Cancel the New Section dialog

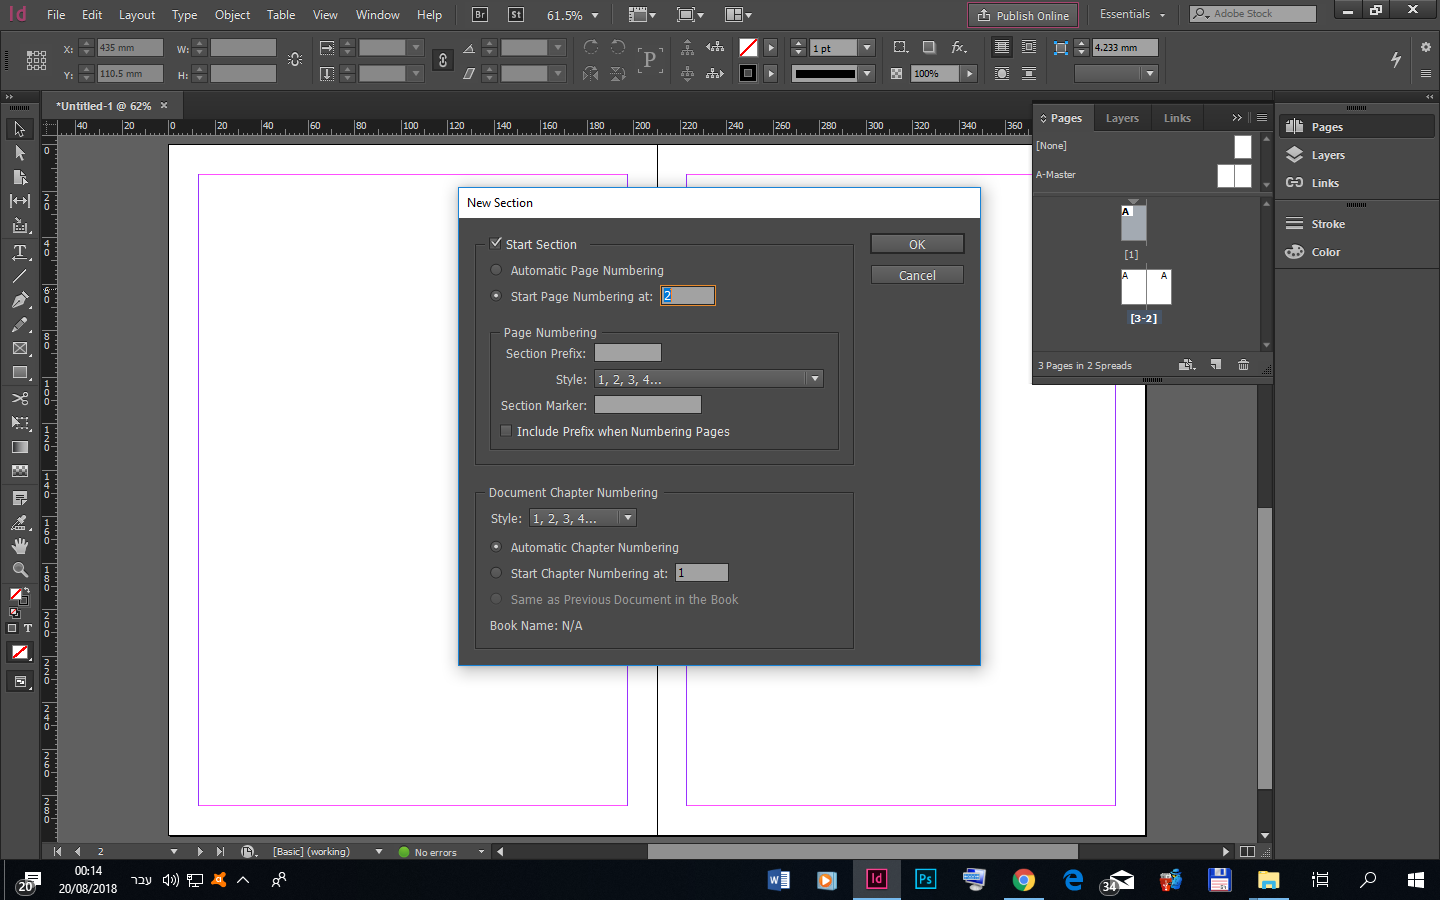point(916,275)
